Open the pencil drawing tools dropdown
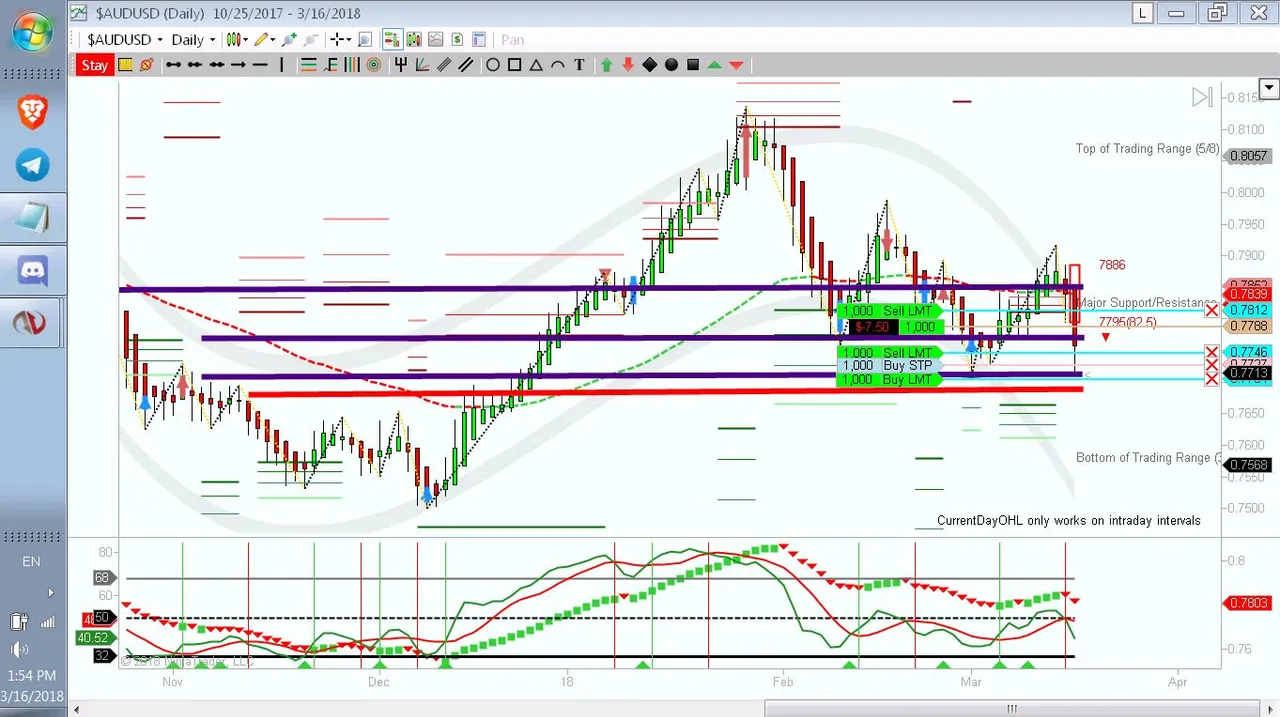 [x=265, y=40]
